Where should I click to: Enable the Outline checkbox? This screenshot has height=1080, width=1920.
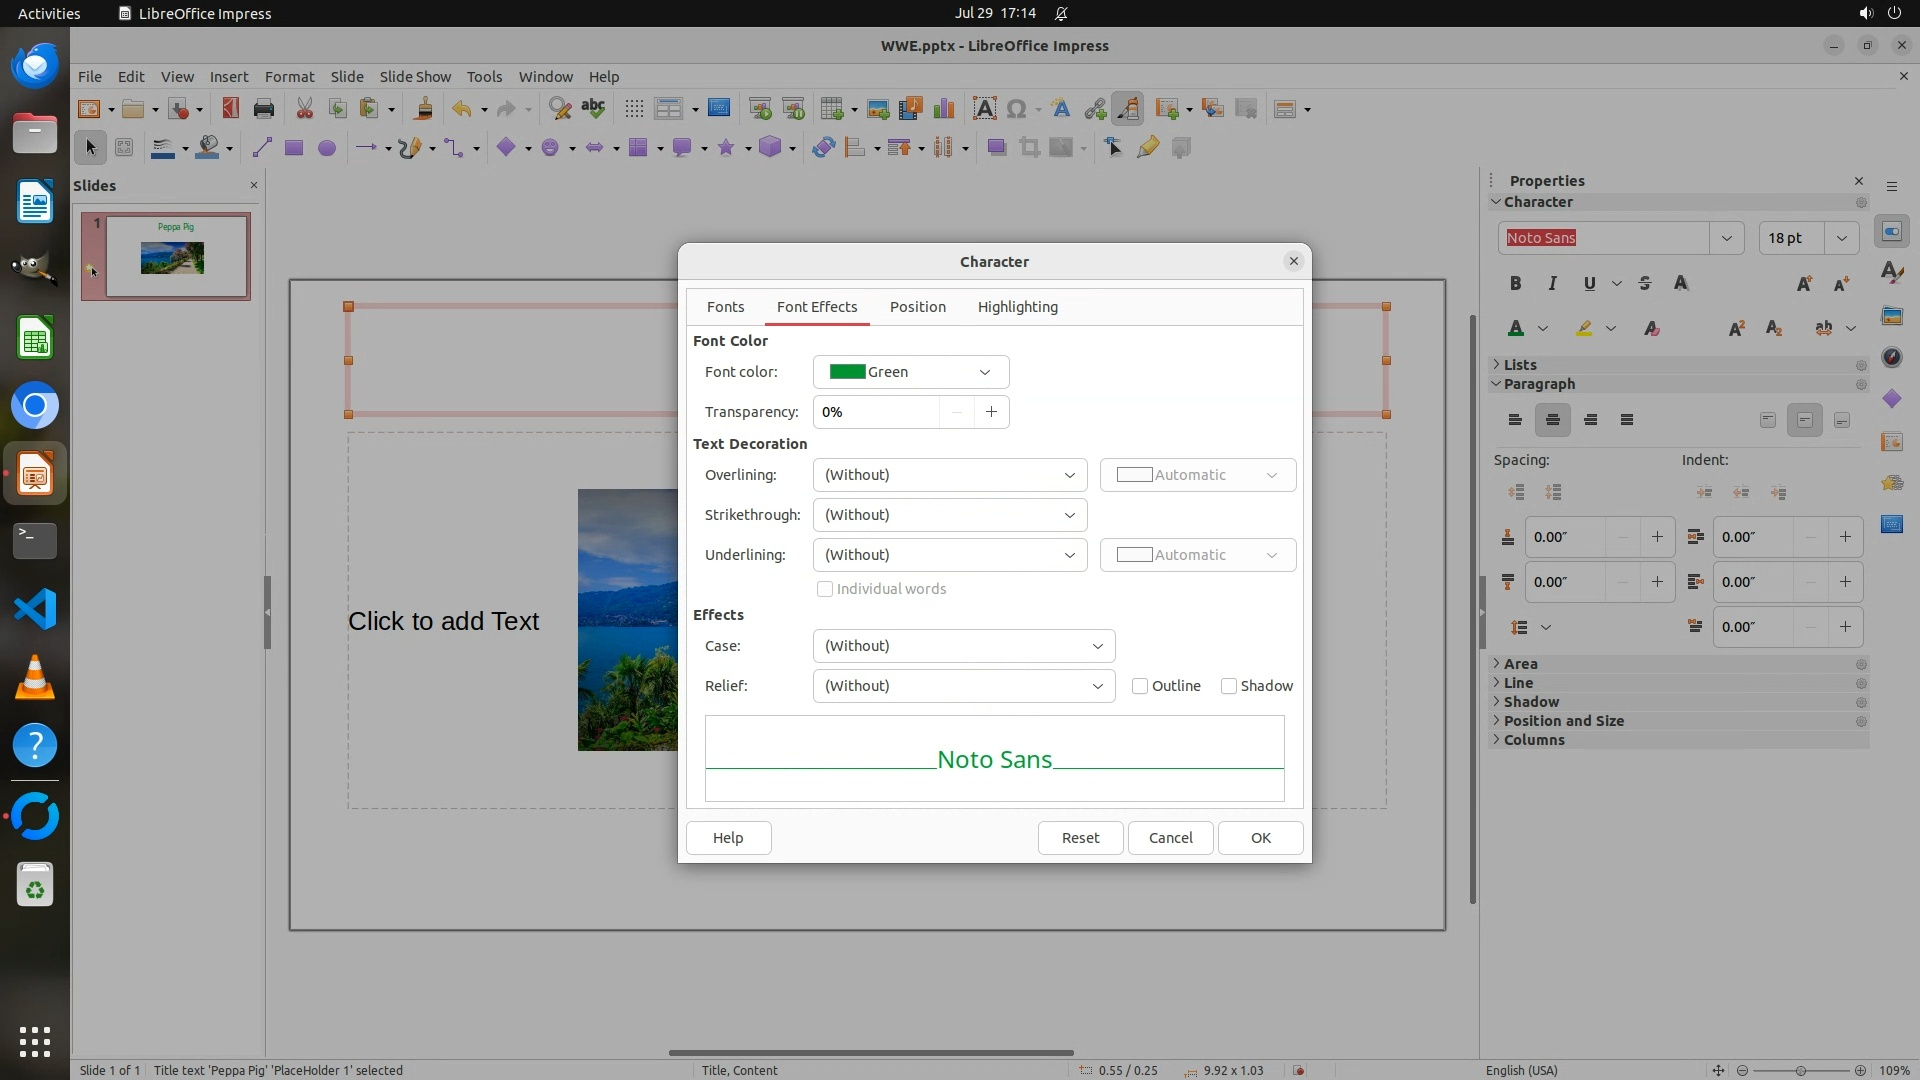(1140, 686)
